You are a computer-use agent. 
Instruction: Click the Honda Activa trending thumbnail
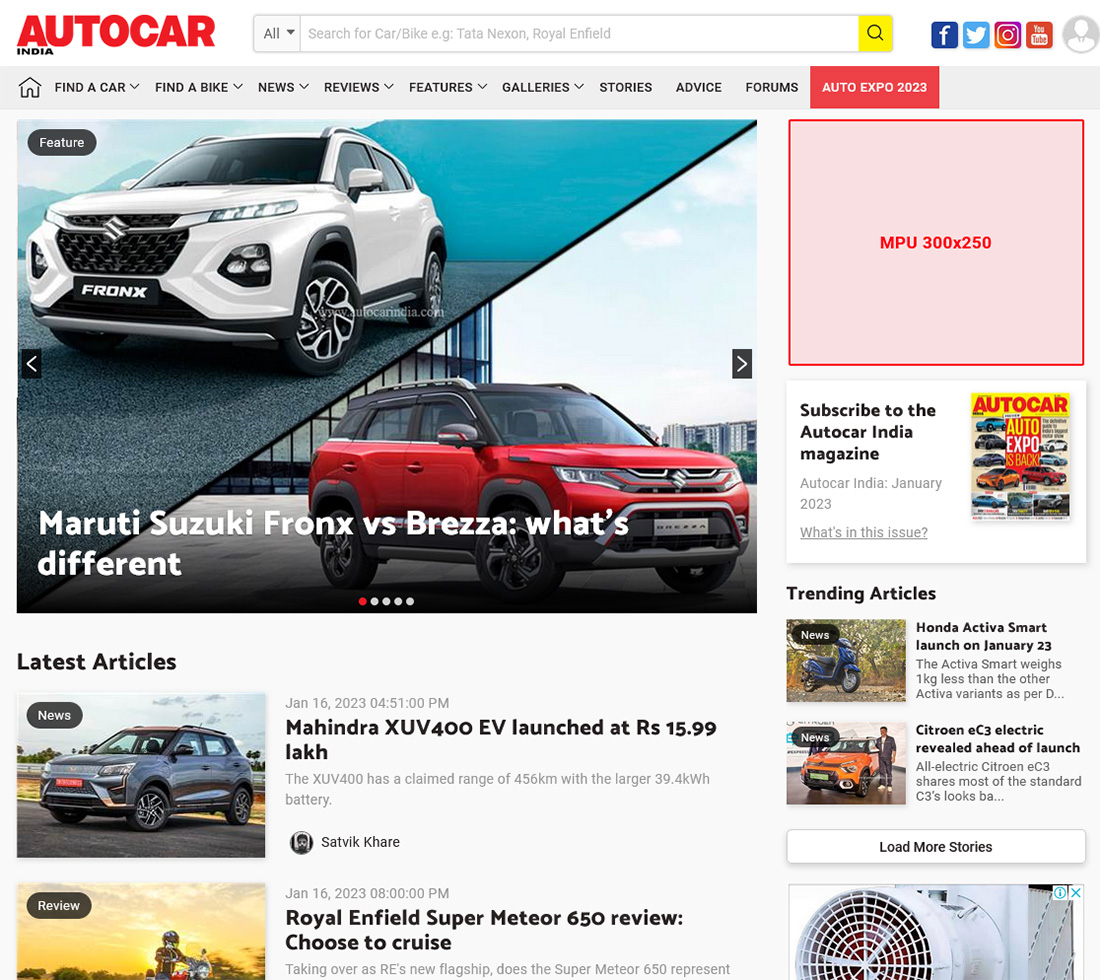click(x=846, y=661)
